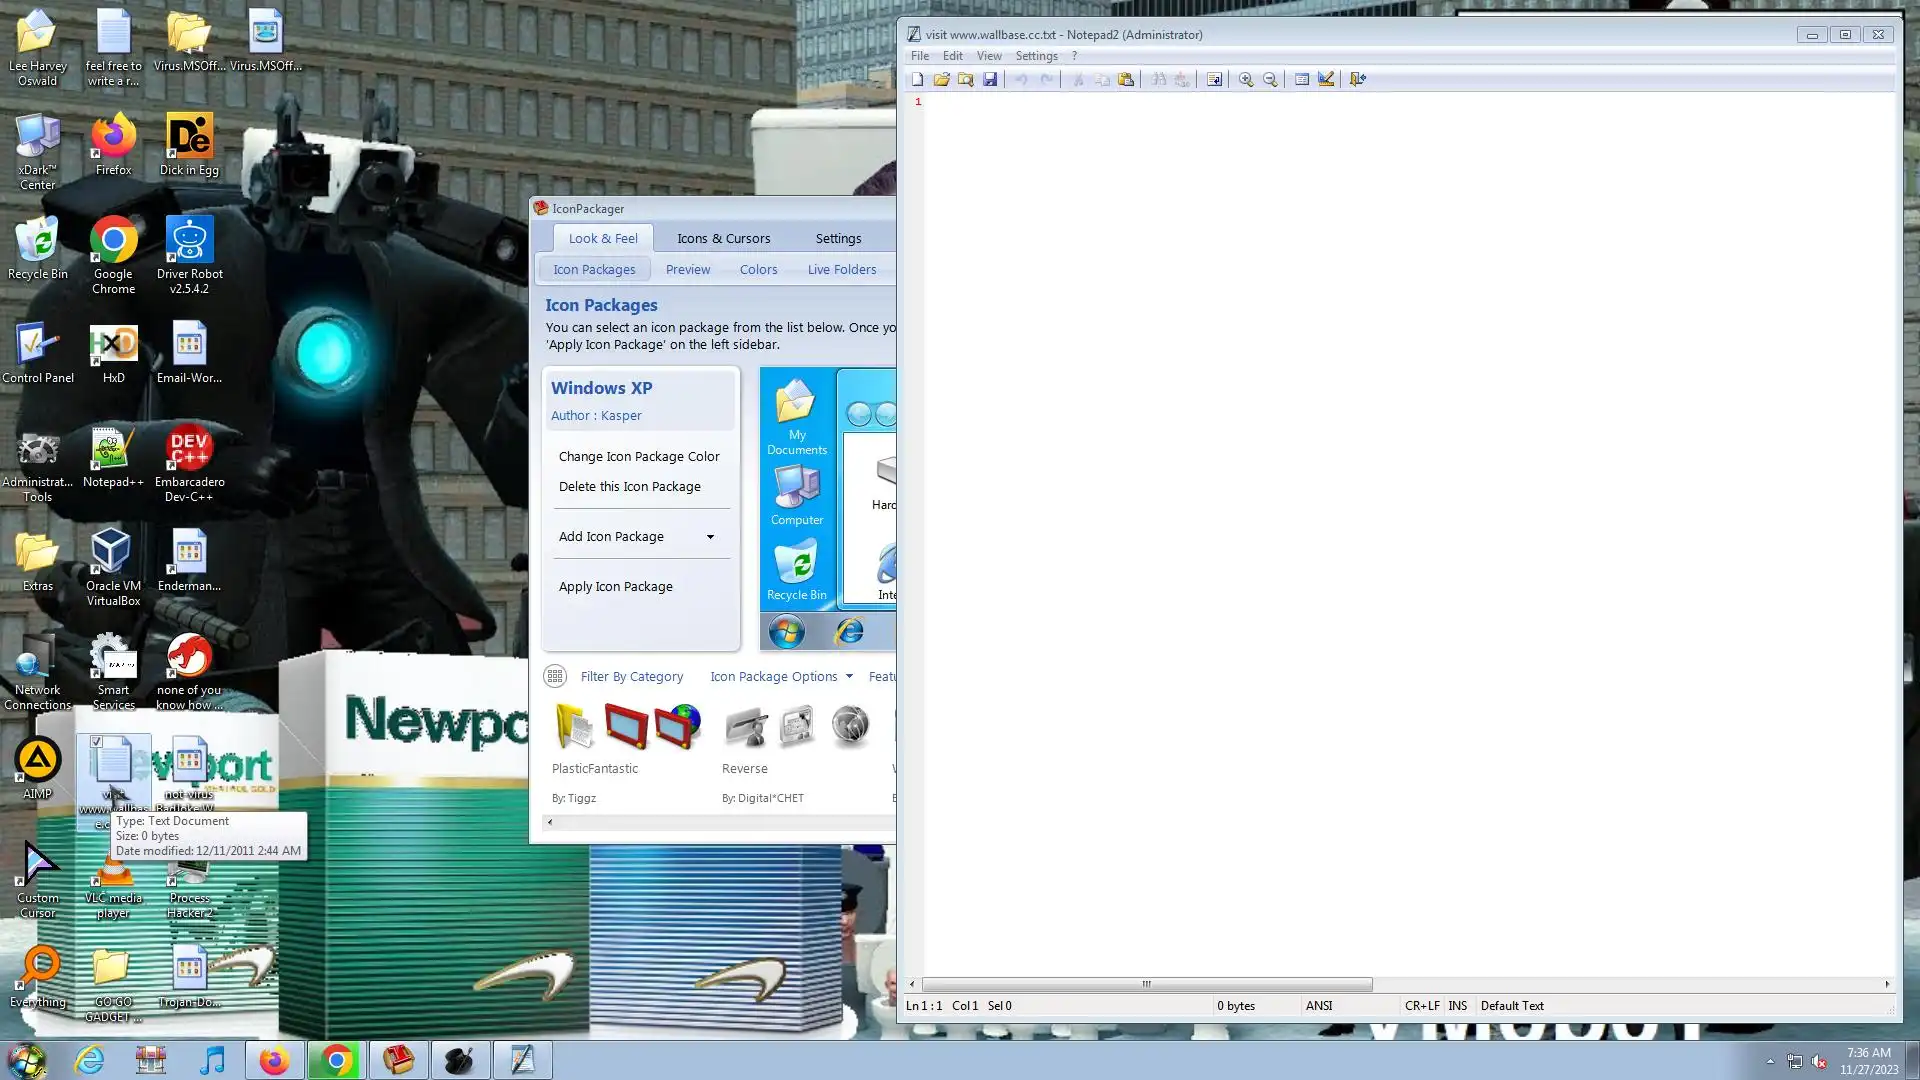Save the document using the floppy icon

point(990,79)
